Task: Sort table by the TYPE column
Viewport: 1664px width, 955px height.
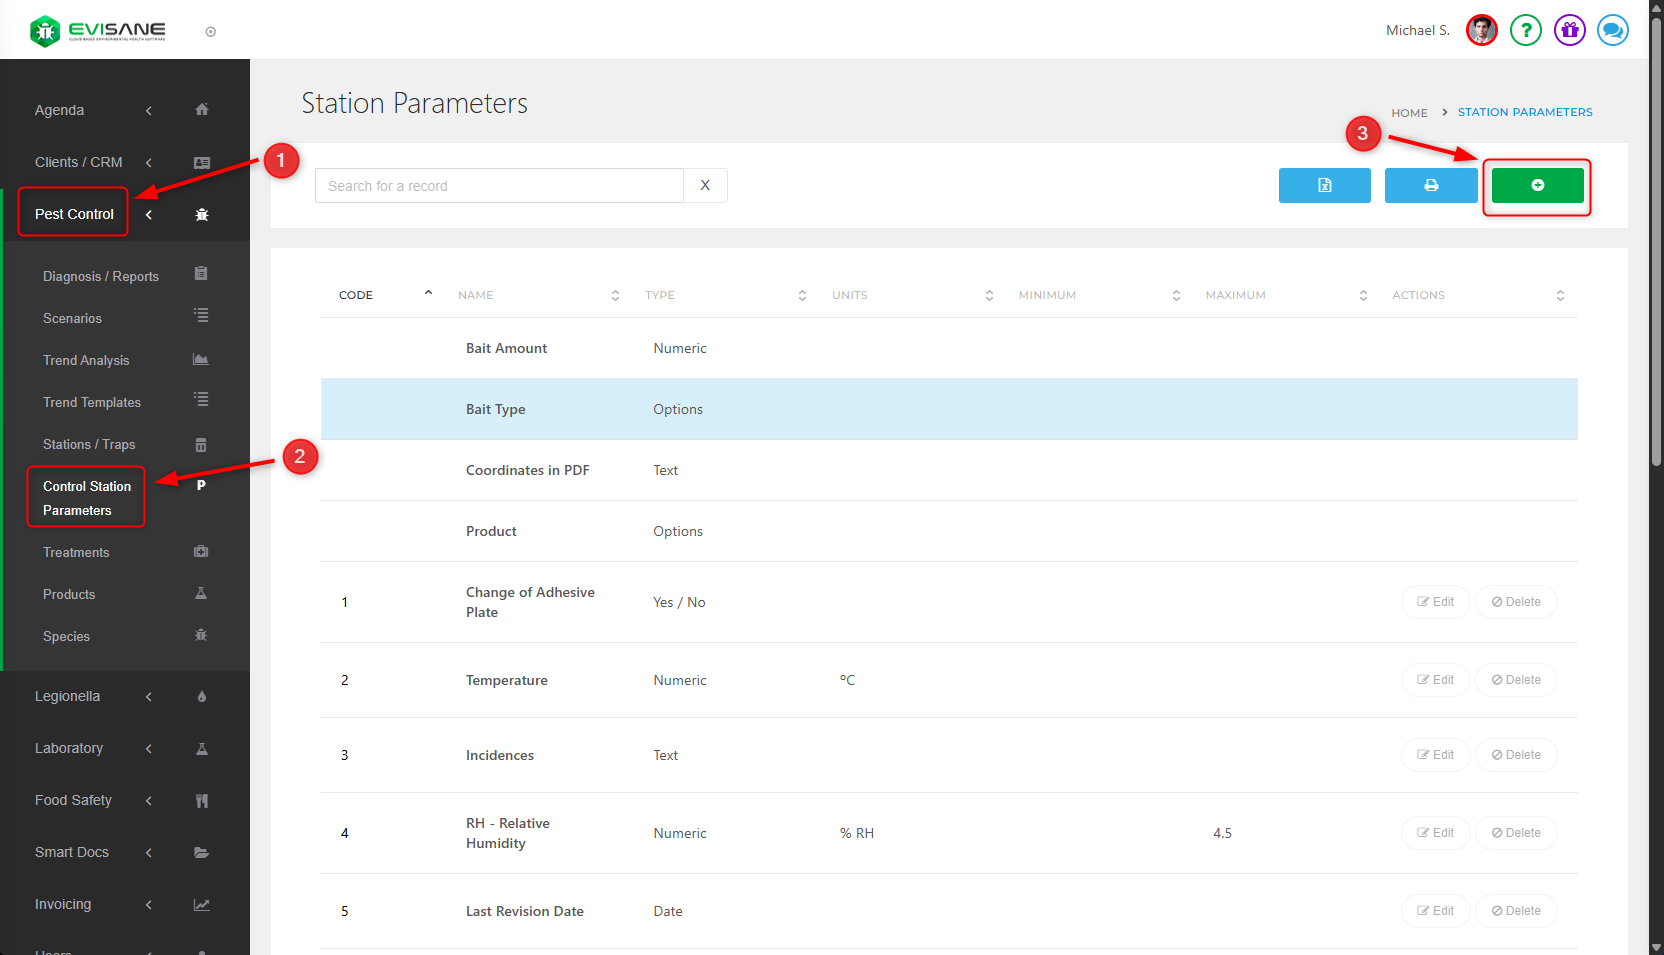Action: (x=726, y=295)
